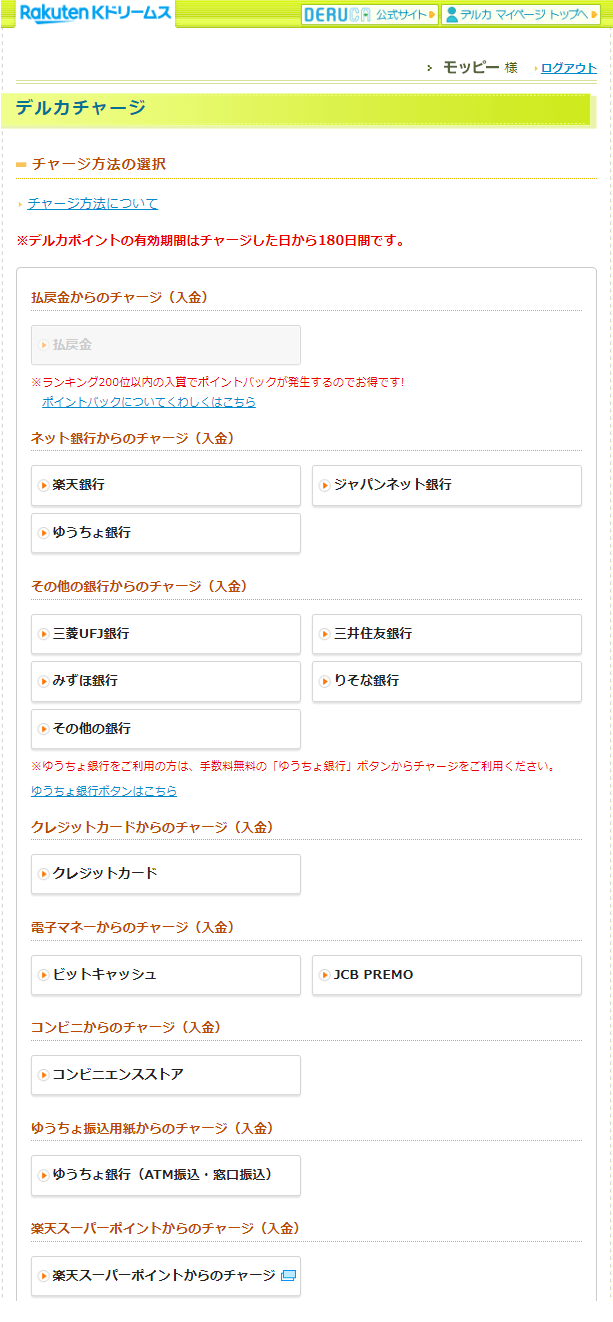
Task: Select the コンビニエンスストア charge button
Action: [166, 1075]
